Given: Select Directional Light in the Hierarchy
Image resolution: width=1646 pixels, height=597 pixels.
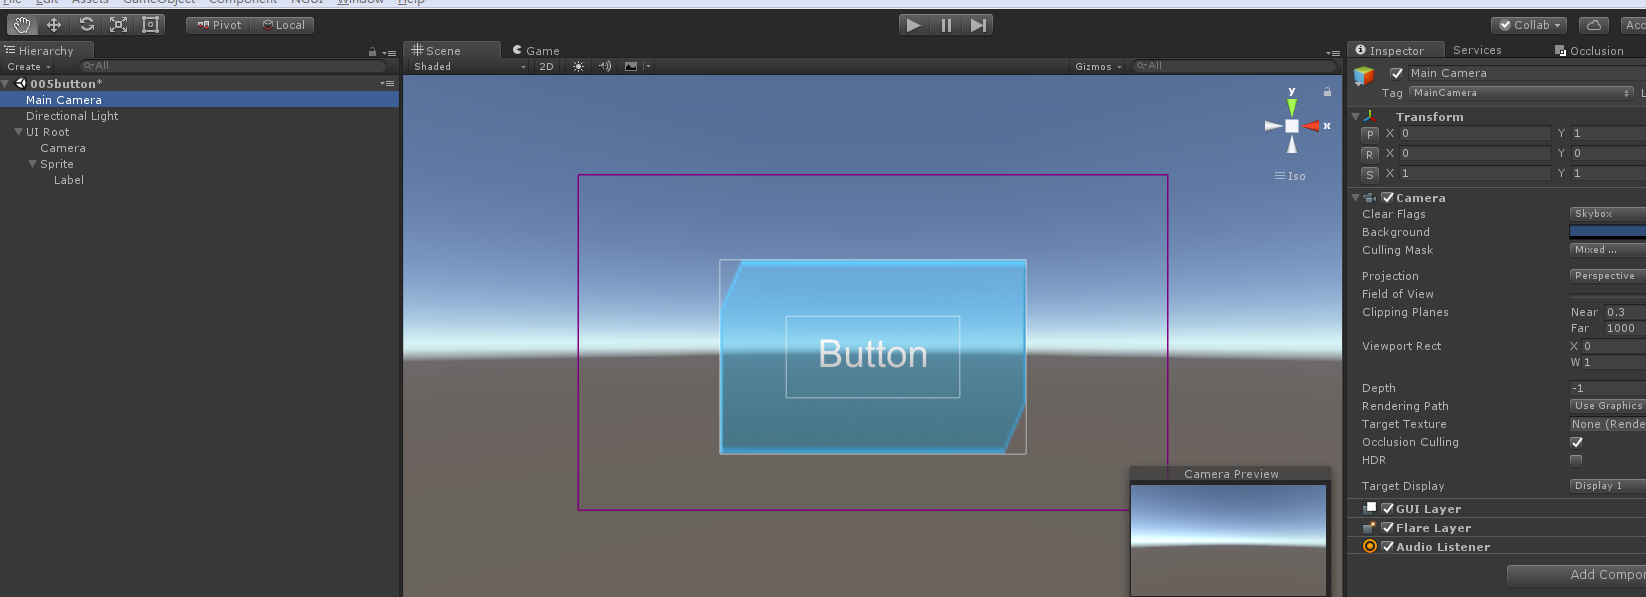Looking at the screenshot, I should tap(72, 116).
